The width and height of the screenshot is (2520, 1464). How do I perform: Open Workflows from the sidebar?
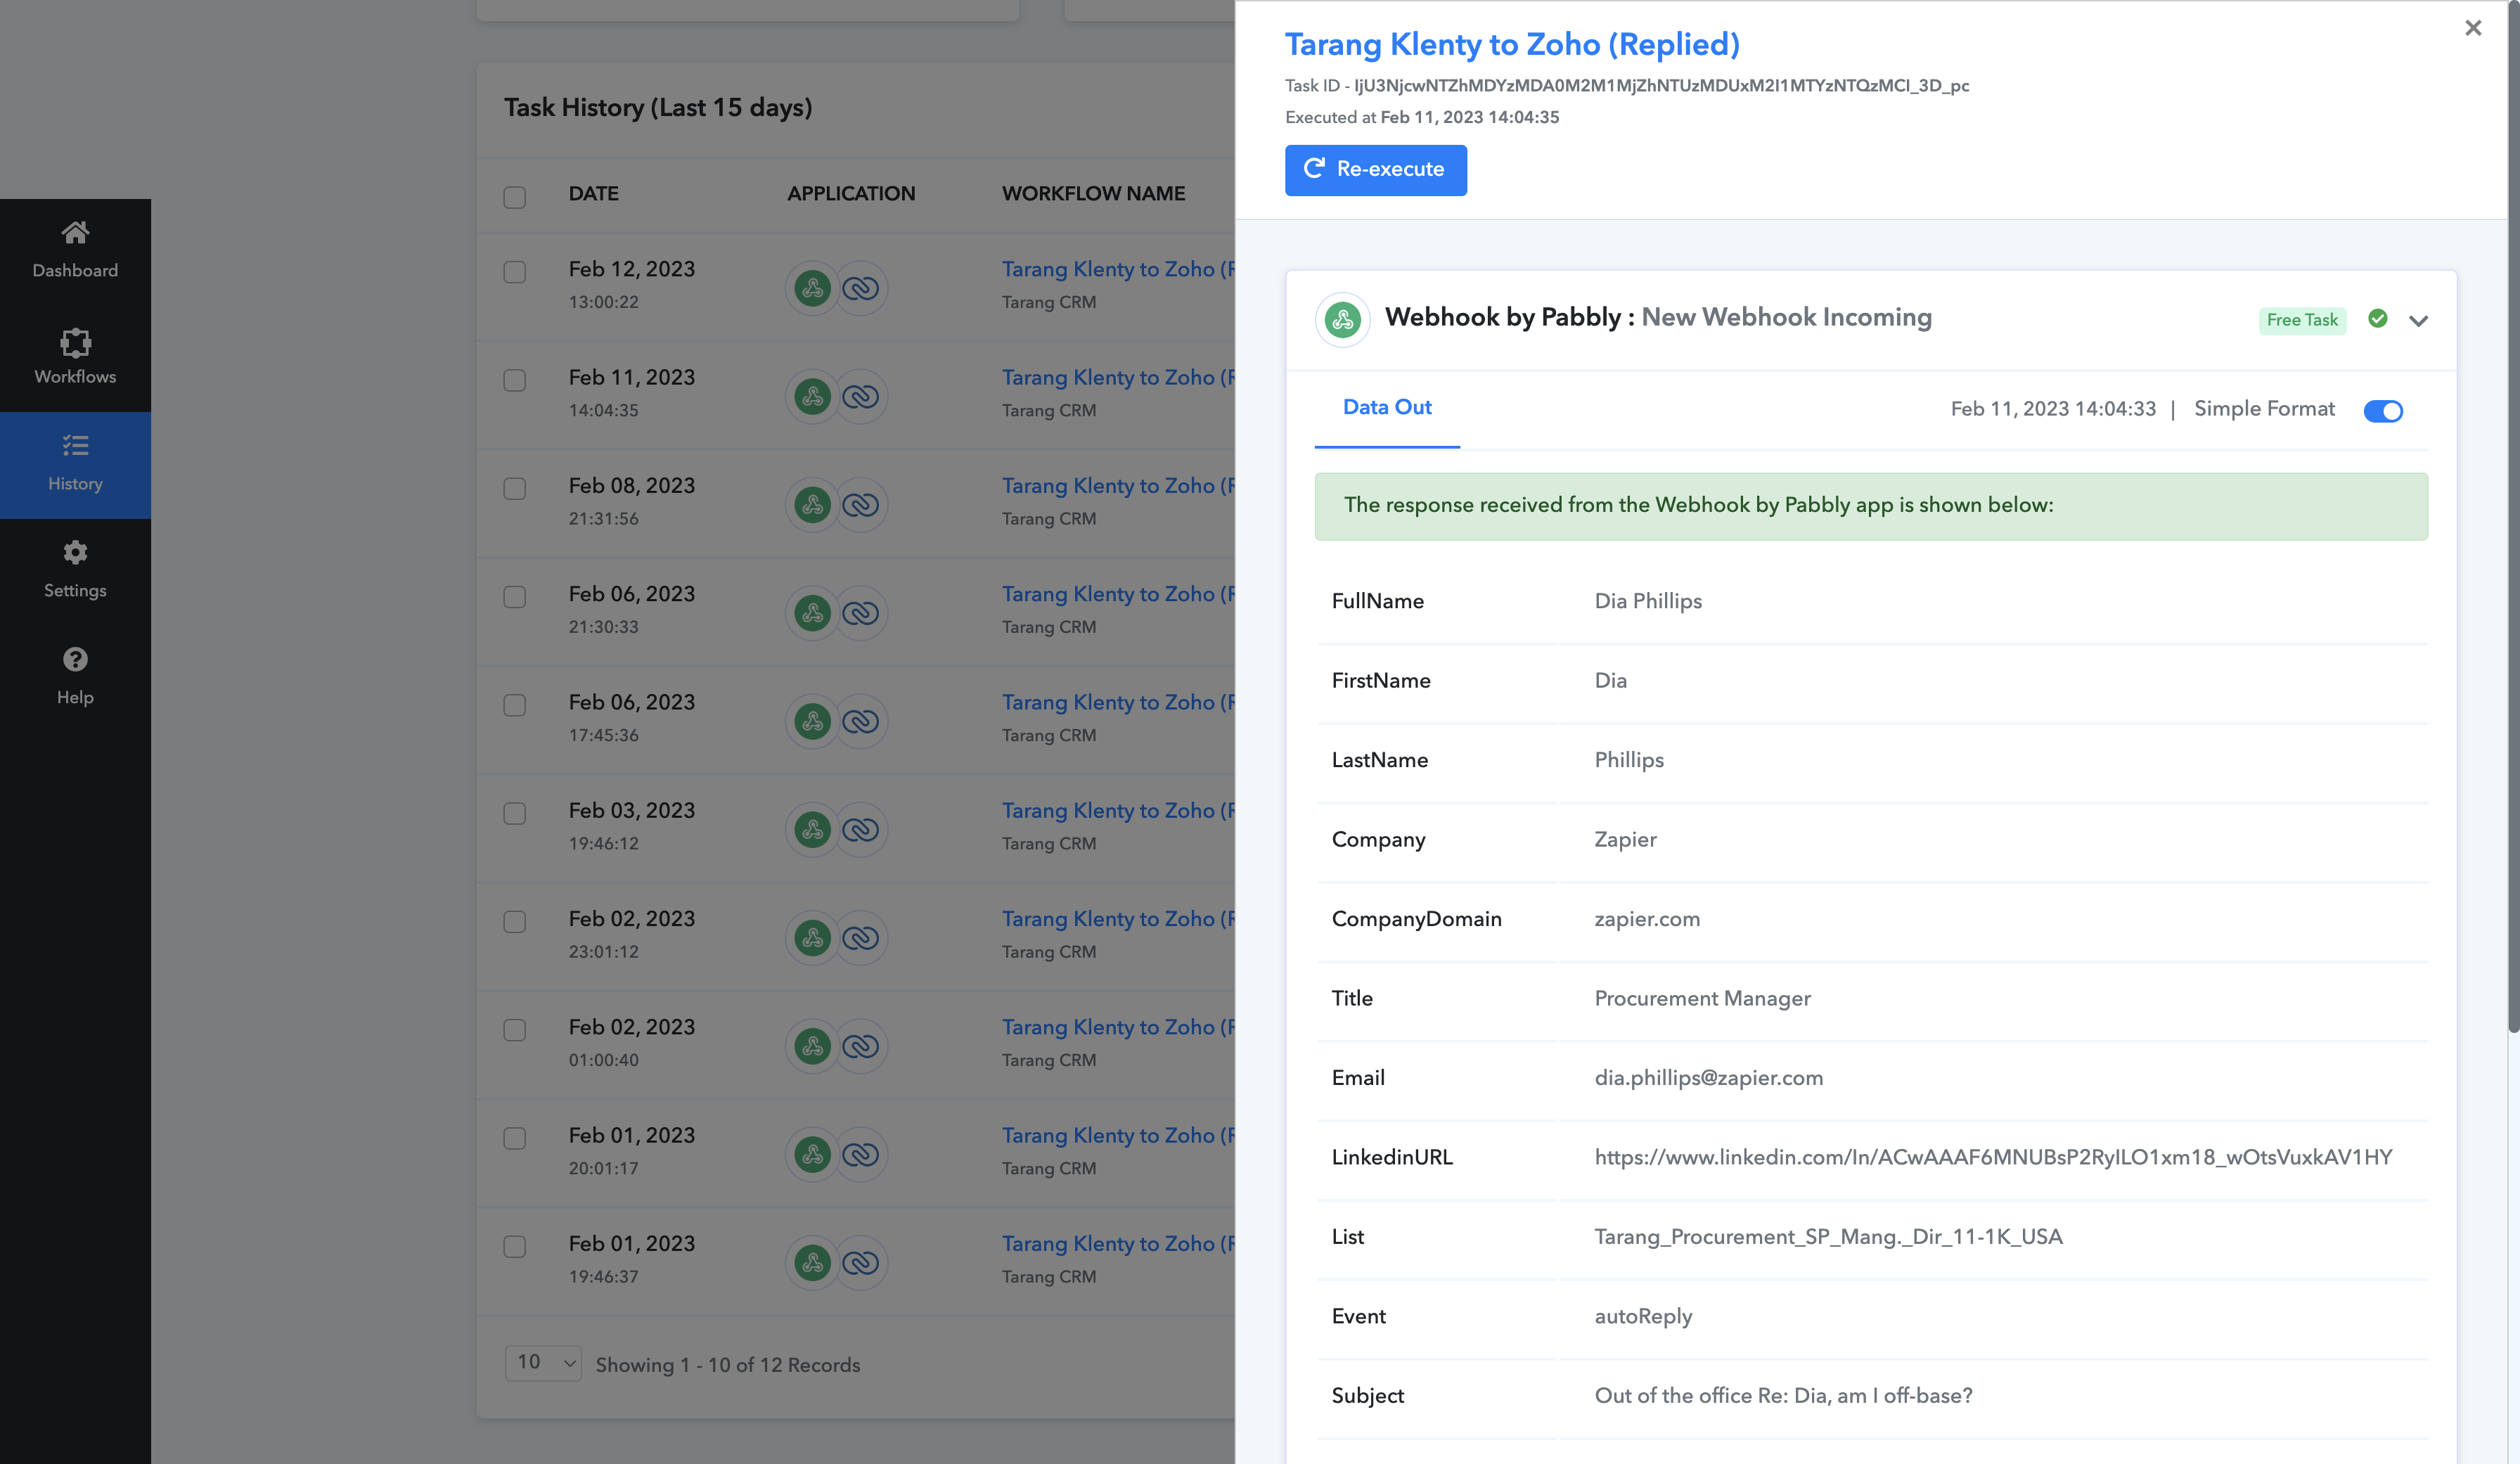pos(75,357)
